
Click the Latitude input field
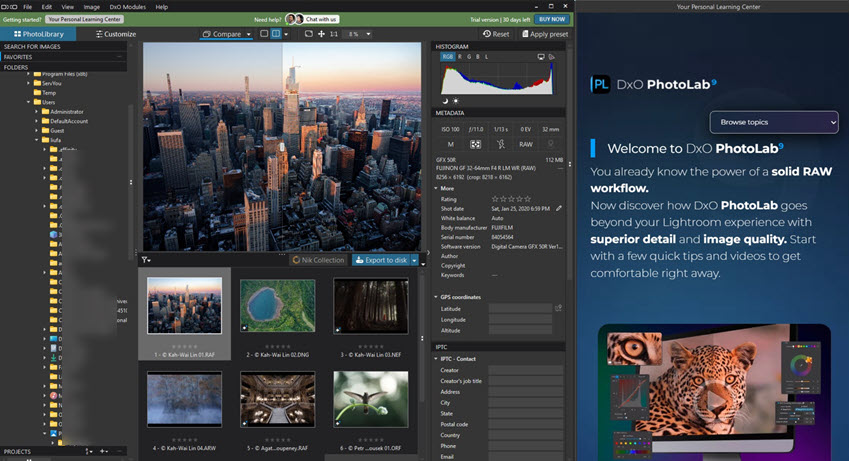tap(520, 308)
